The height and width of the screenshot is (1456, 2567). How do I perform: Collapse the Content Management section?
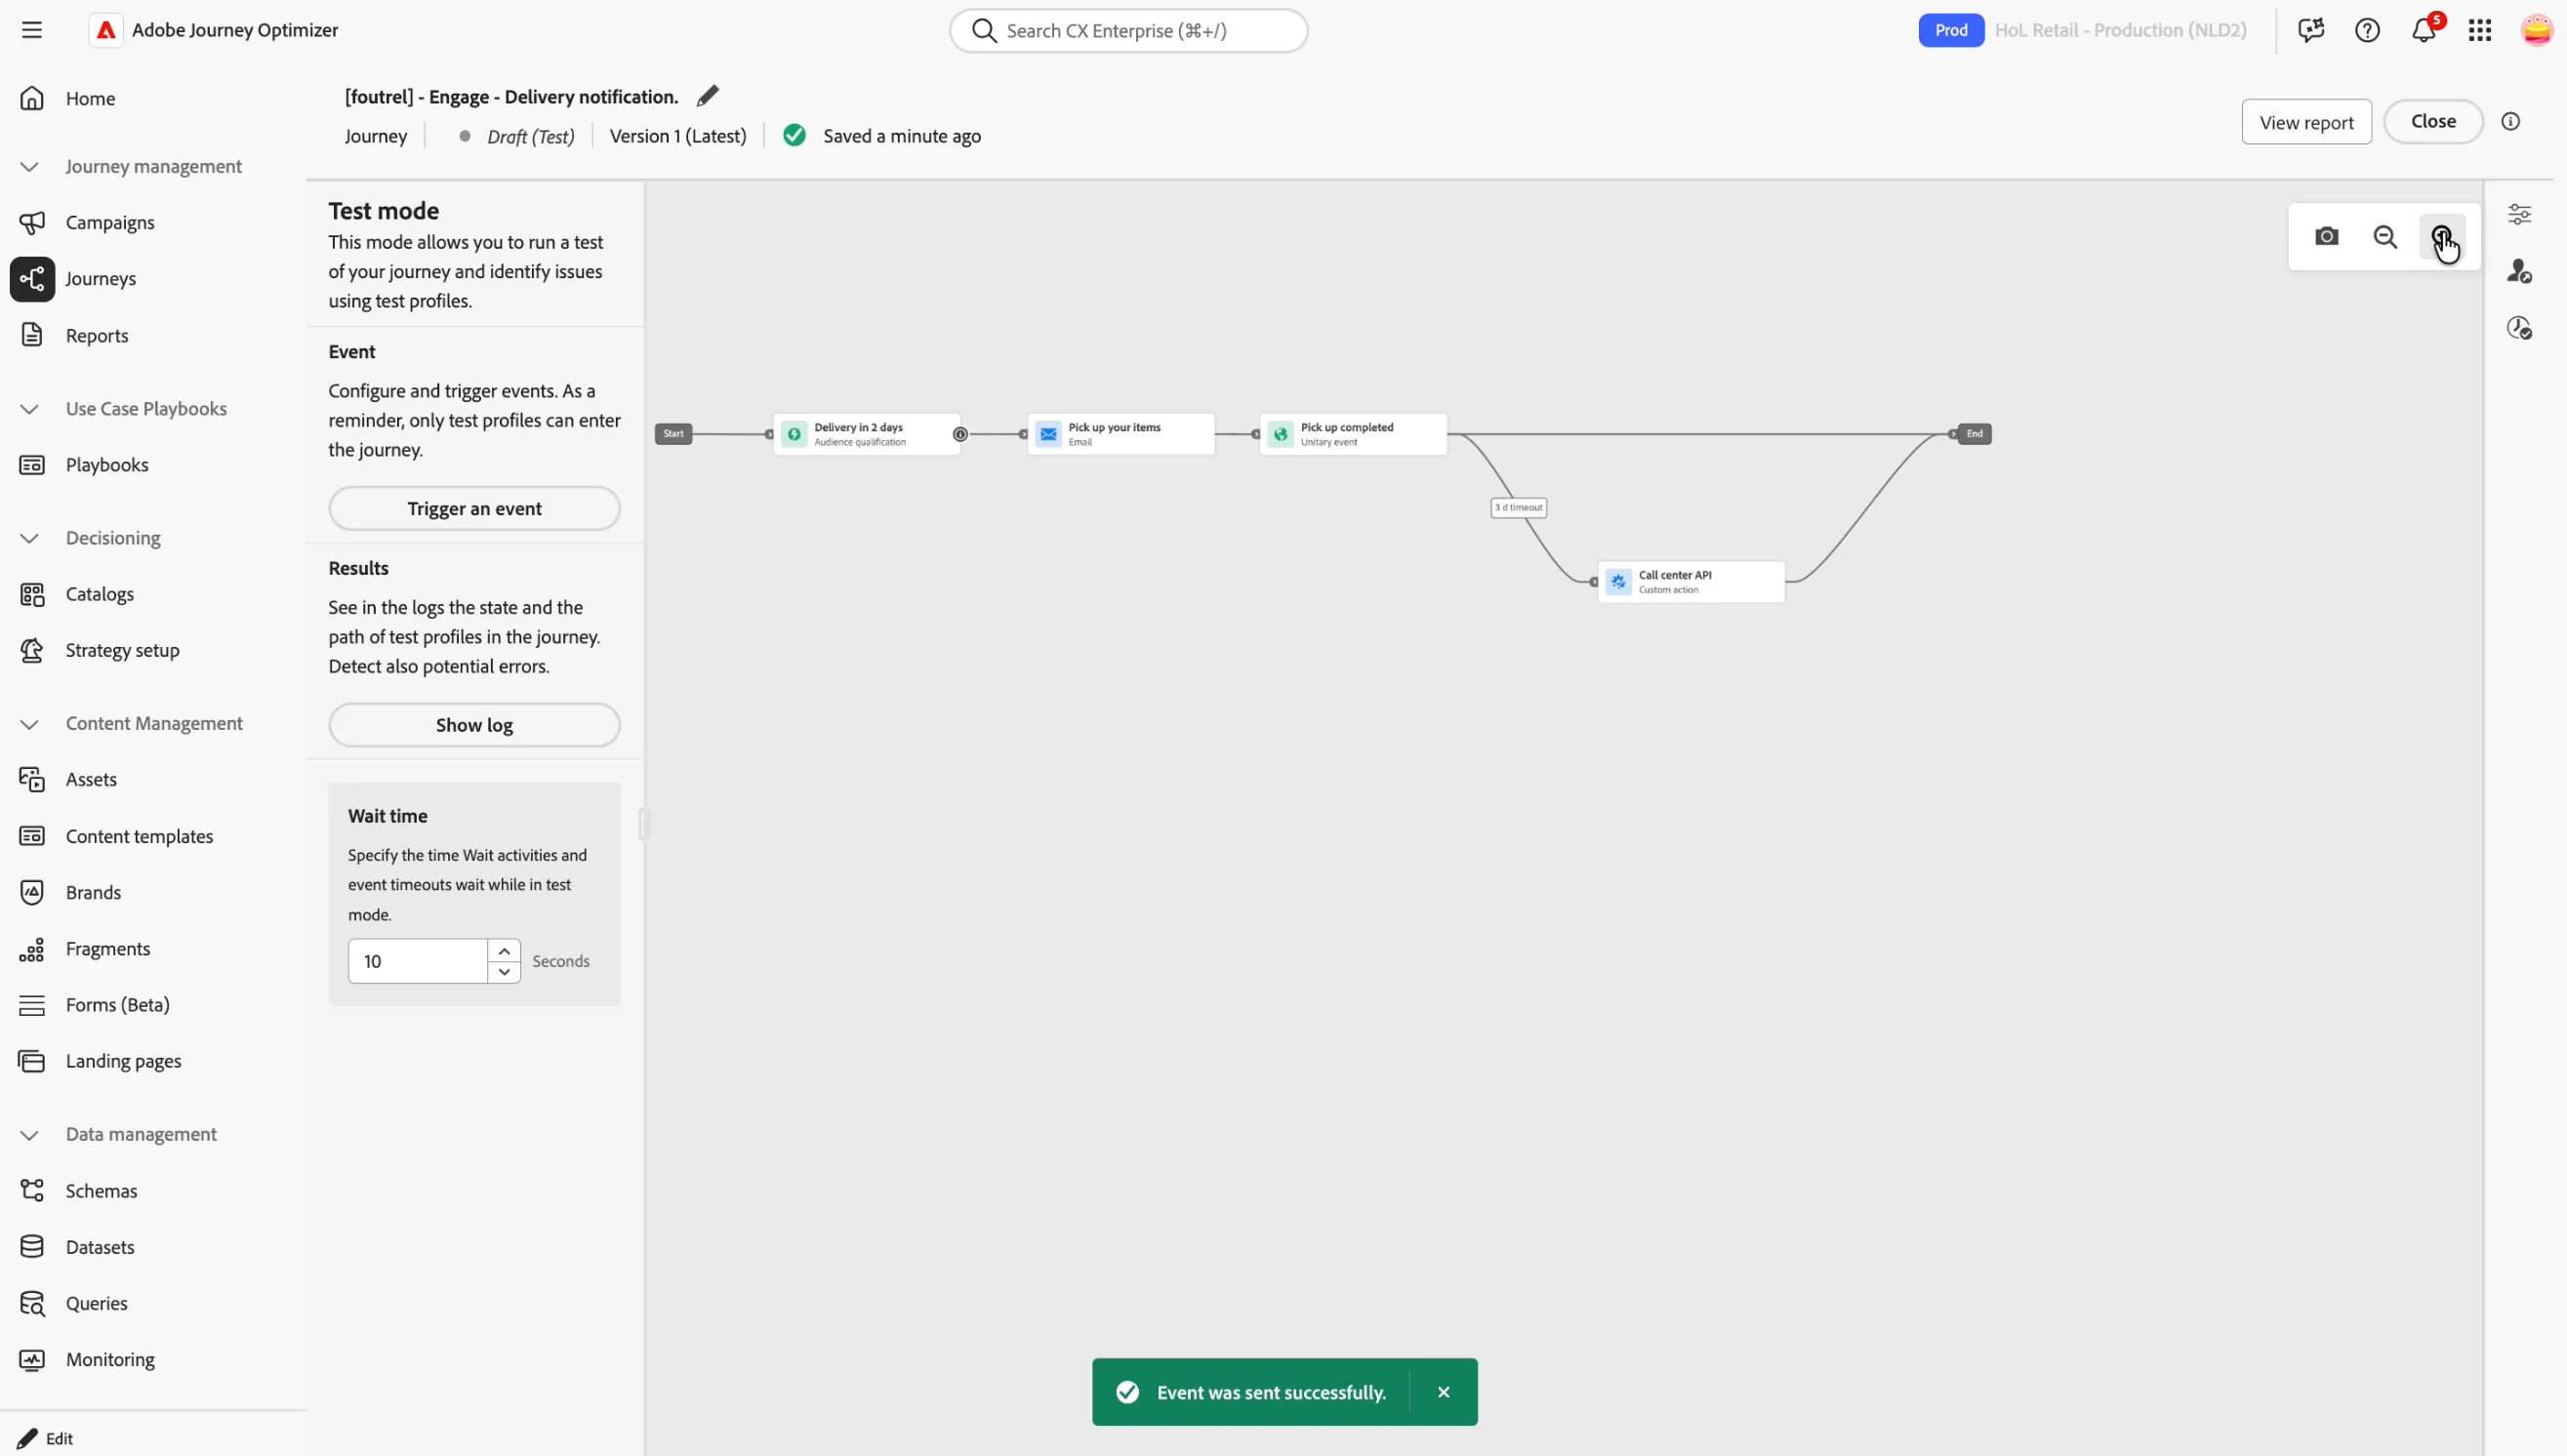point(29,723)
